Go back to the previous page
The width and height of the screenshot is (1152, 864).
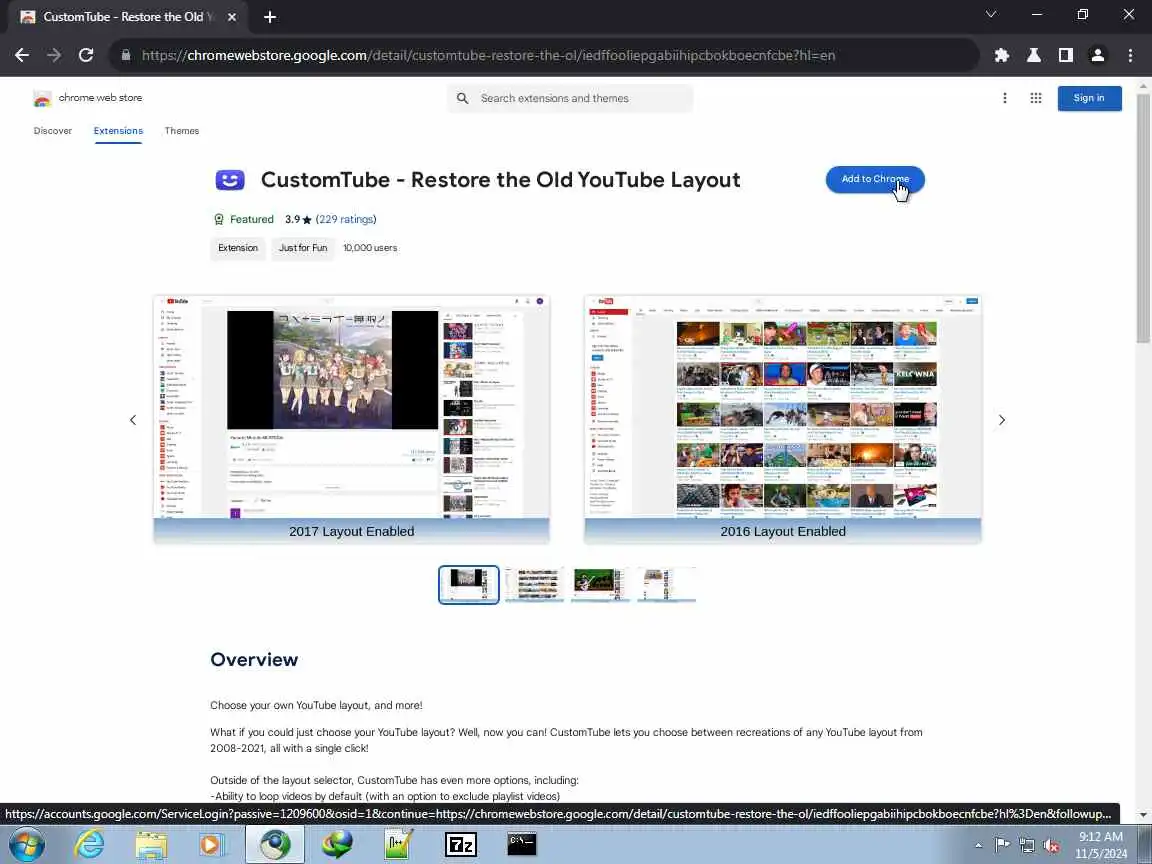pyautogui.click(x=22, y=55)
